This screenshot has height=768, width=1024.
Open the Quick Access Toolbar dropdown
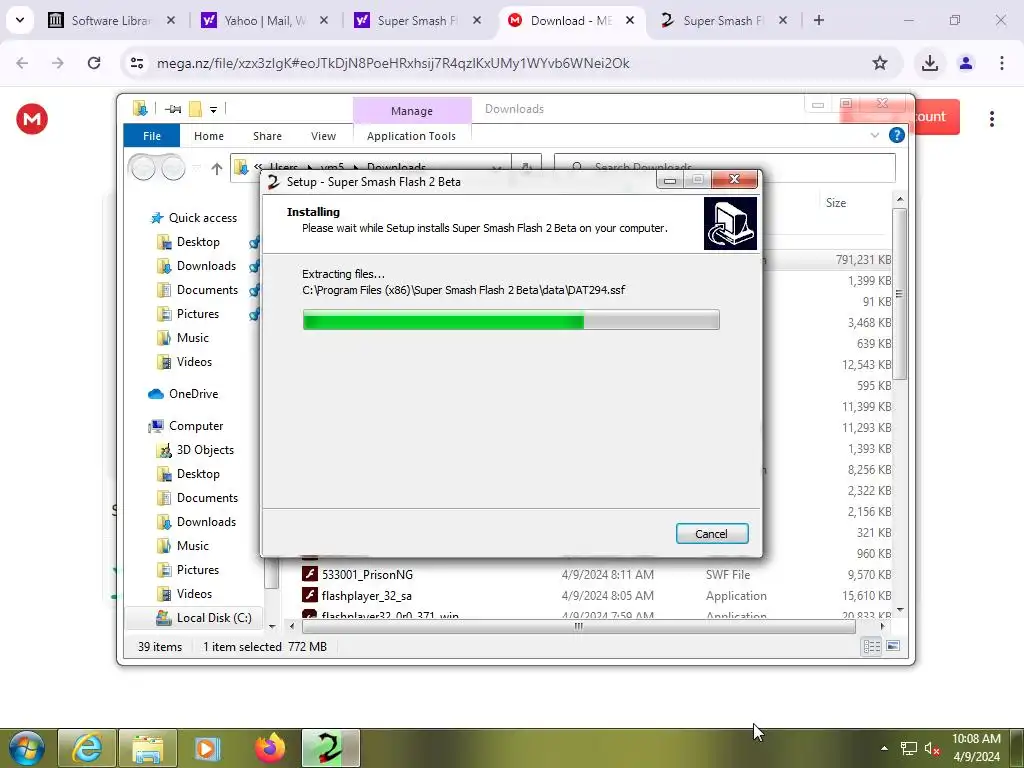[x=213, y=109]
